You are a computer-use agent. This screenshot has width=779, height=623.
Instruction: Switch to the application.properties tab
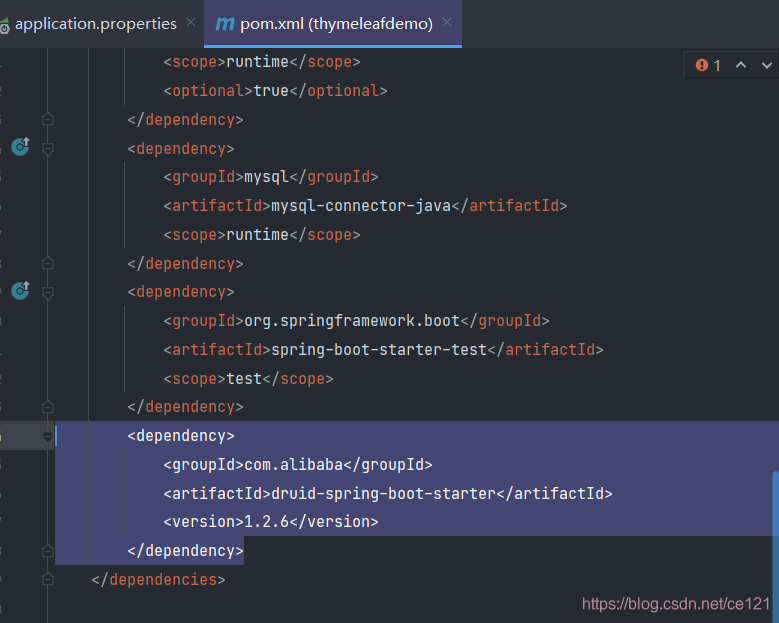coord(95,23)
